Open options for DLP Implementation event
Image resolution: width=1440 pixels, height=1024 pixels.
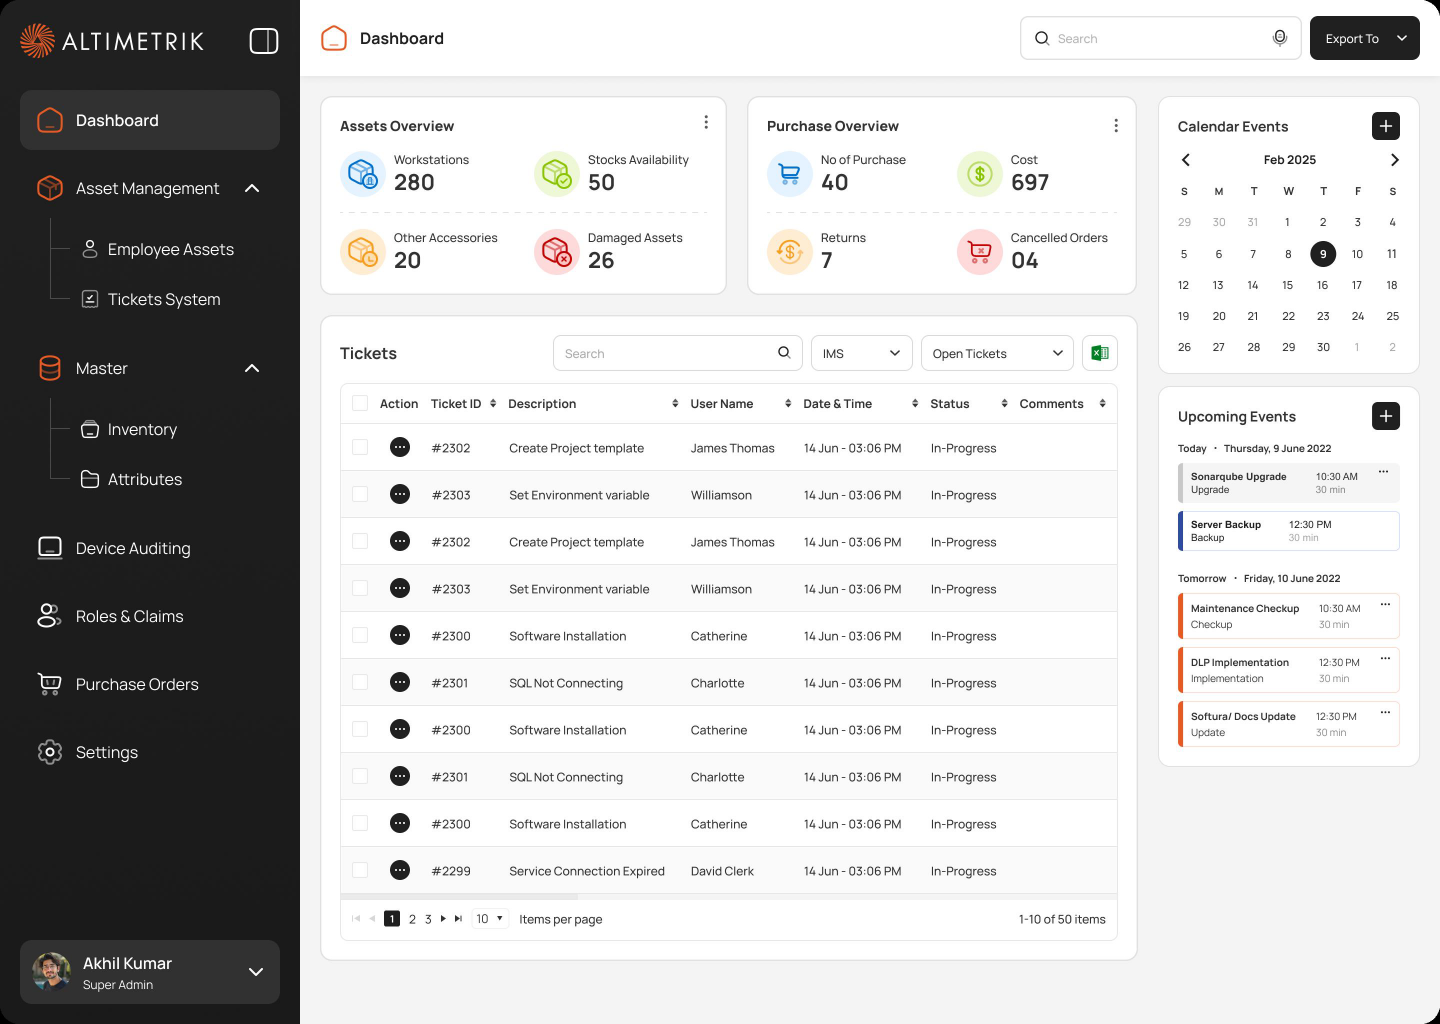point(1385,658)
